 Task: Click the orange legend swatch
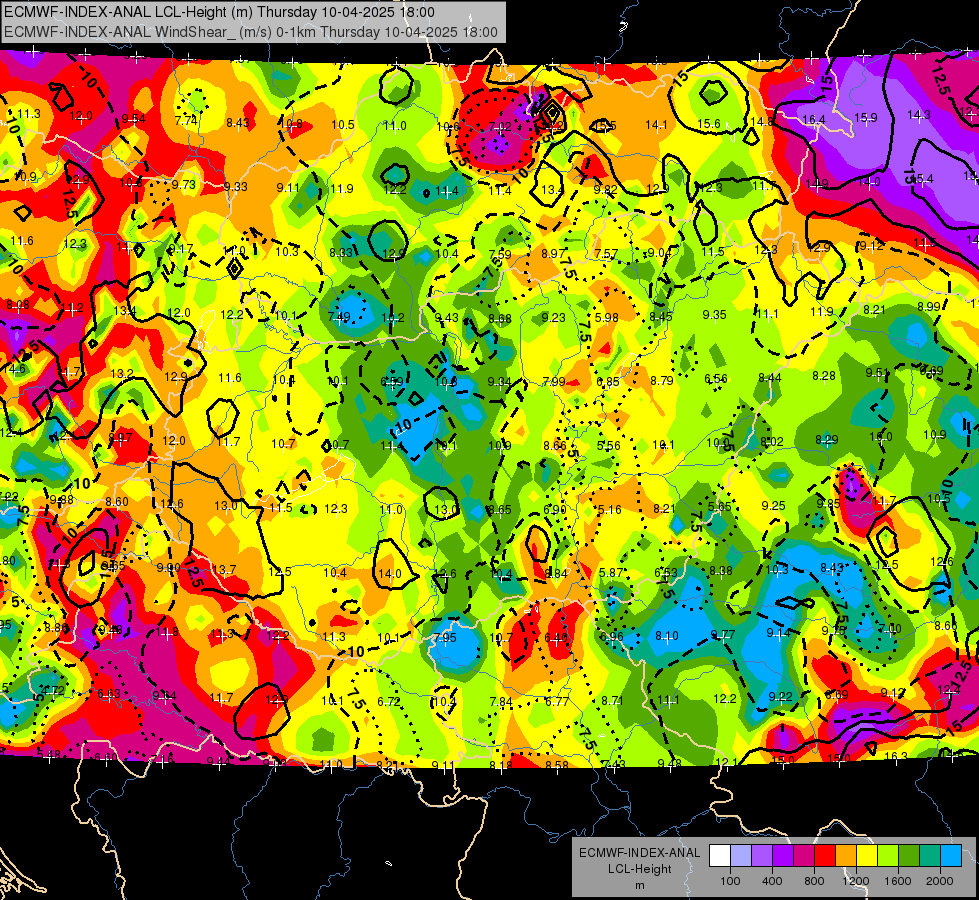[x=846, y=856]
